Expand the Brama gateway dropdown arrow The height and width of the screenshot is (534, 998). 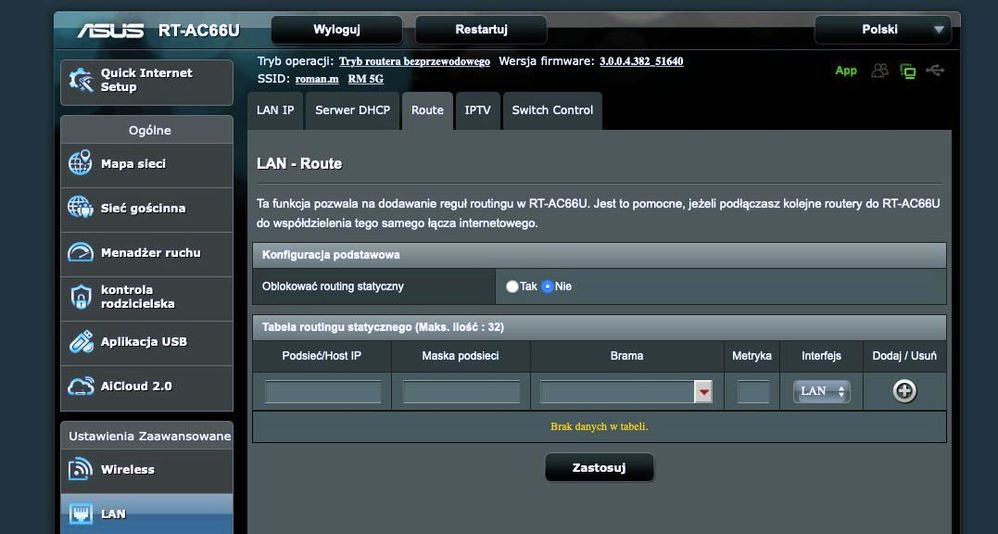[x=704, y=392]
